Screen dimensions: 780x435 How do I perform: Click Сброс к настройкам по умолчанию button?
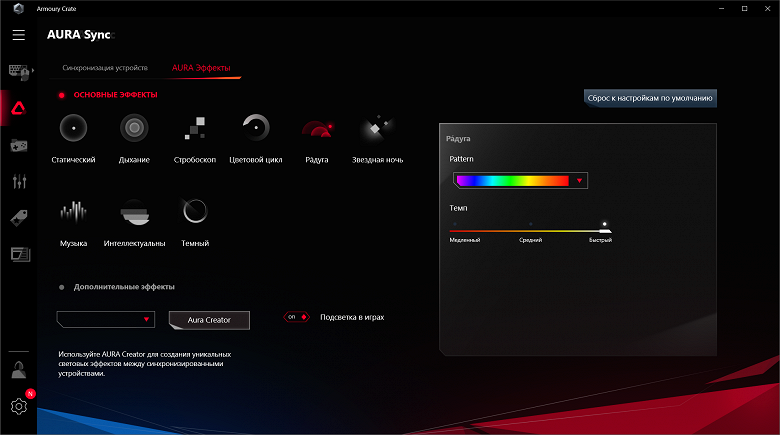650,98
